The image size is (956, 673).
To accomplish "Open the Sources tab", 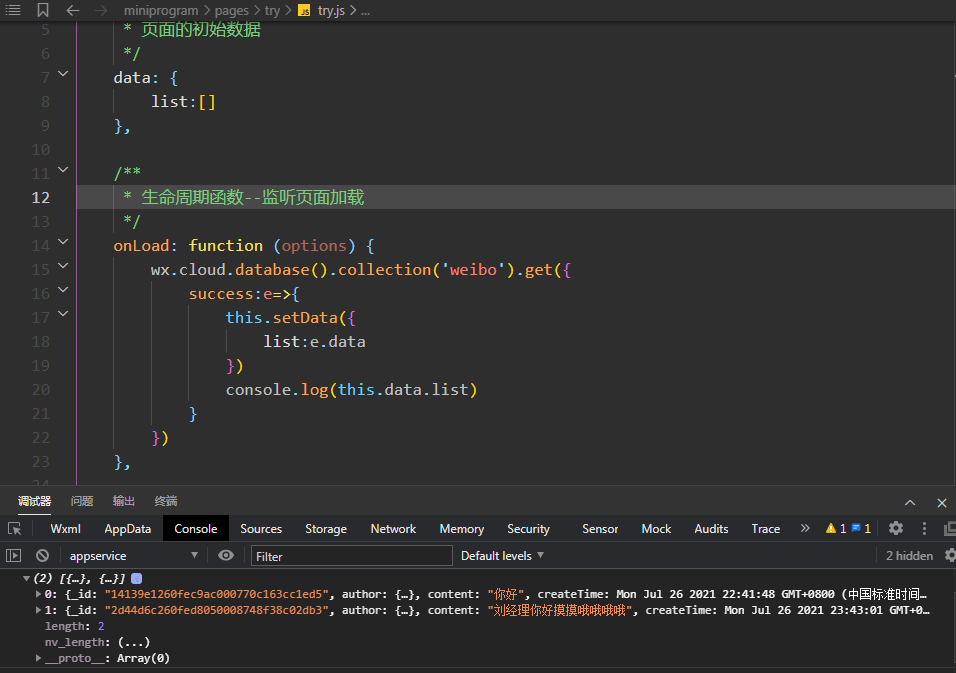I will [261, 529].
